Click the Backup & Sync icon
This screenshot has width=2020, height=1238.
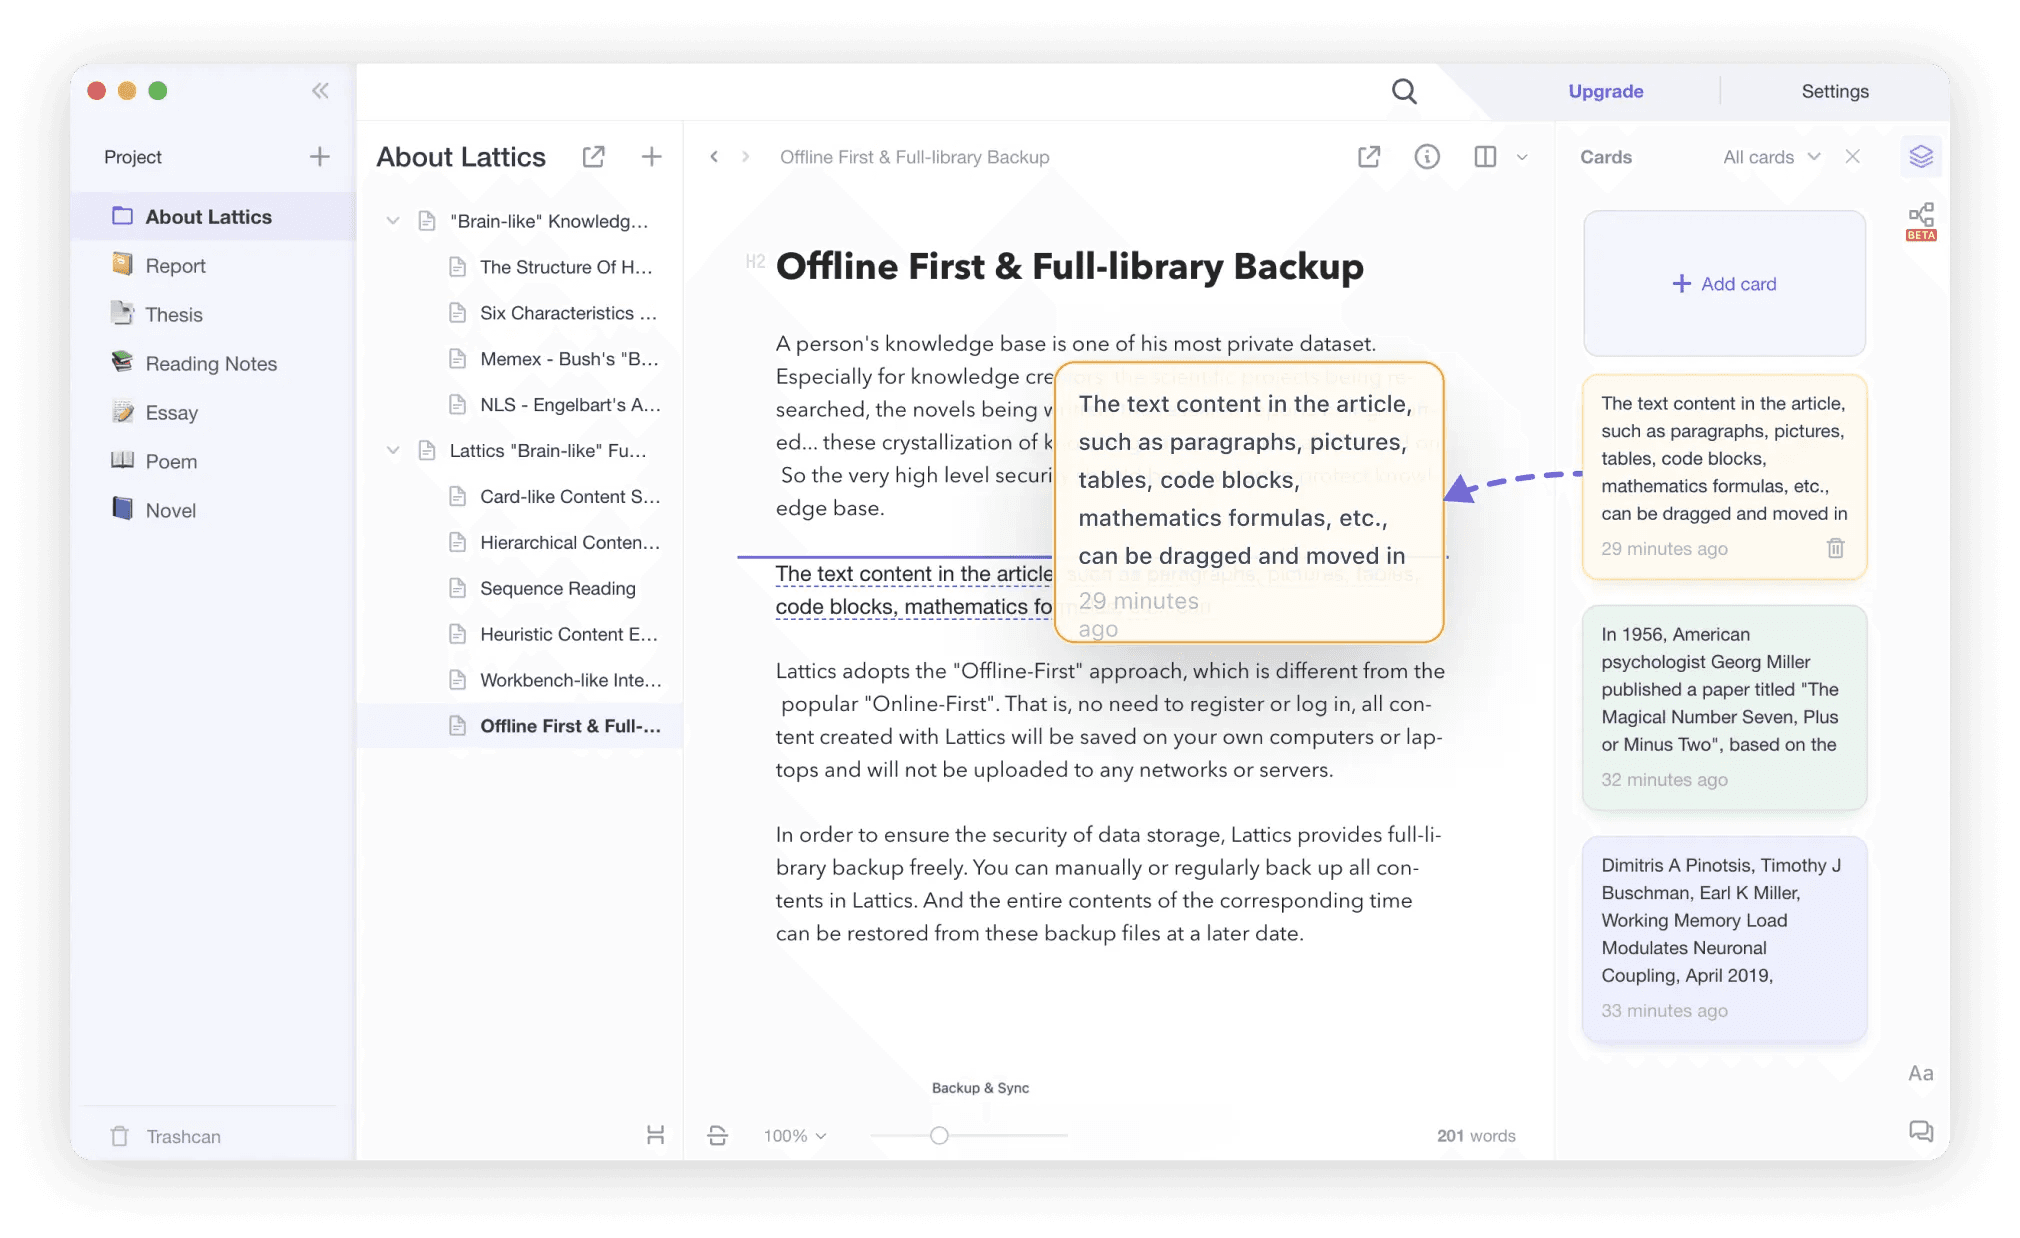[x=718, y=1135]
